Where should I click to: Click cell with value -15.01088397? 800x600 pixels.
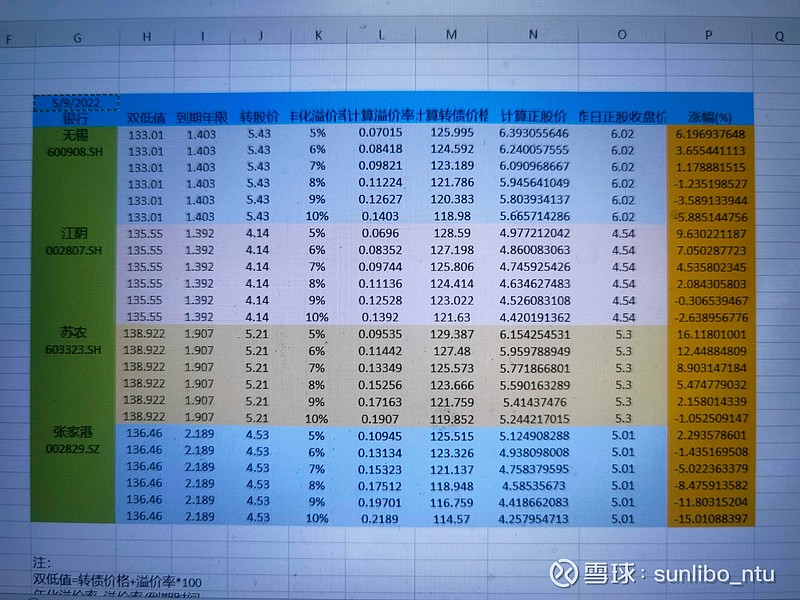tap(711, 519)
